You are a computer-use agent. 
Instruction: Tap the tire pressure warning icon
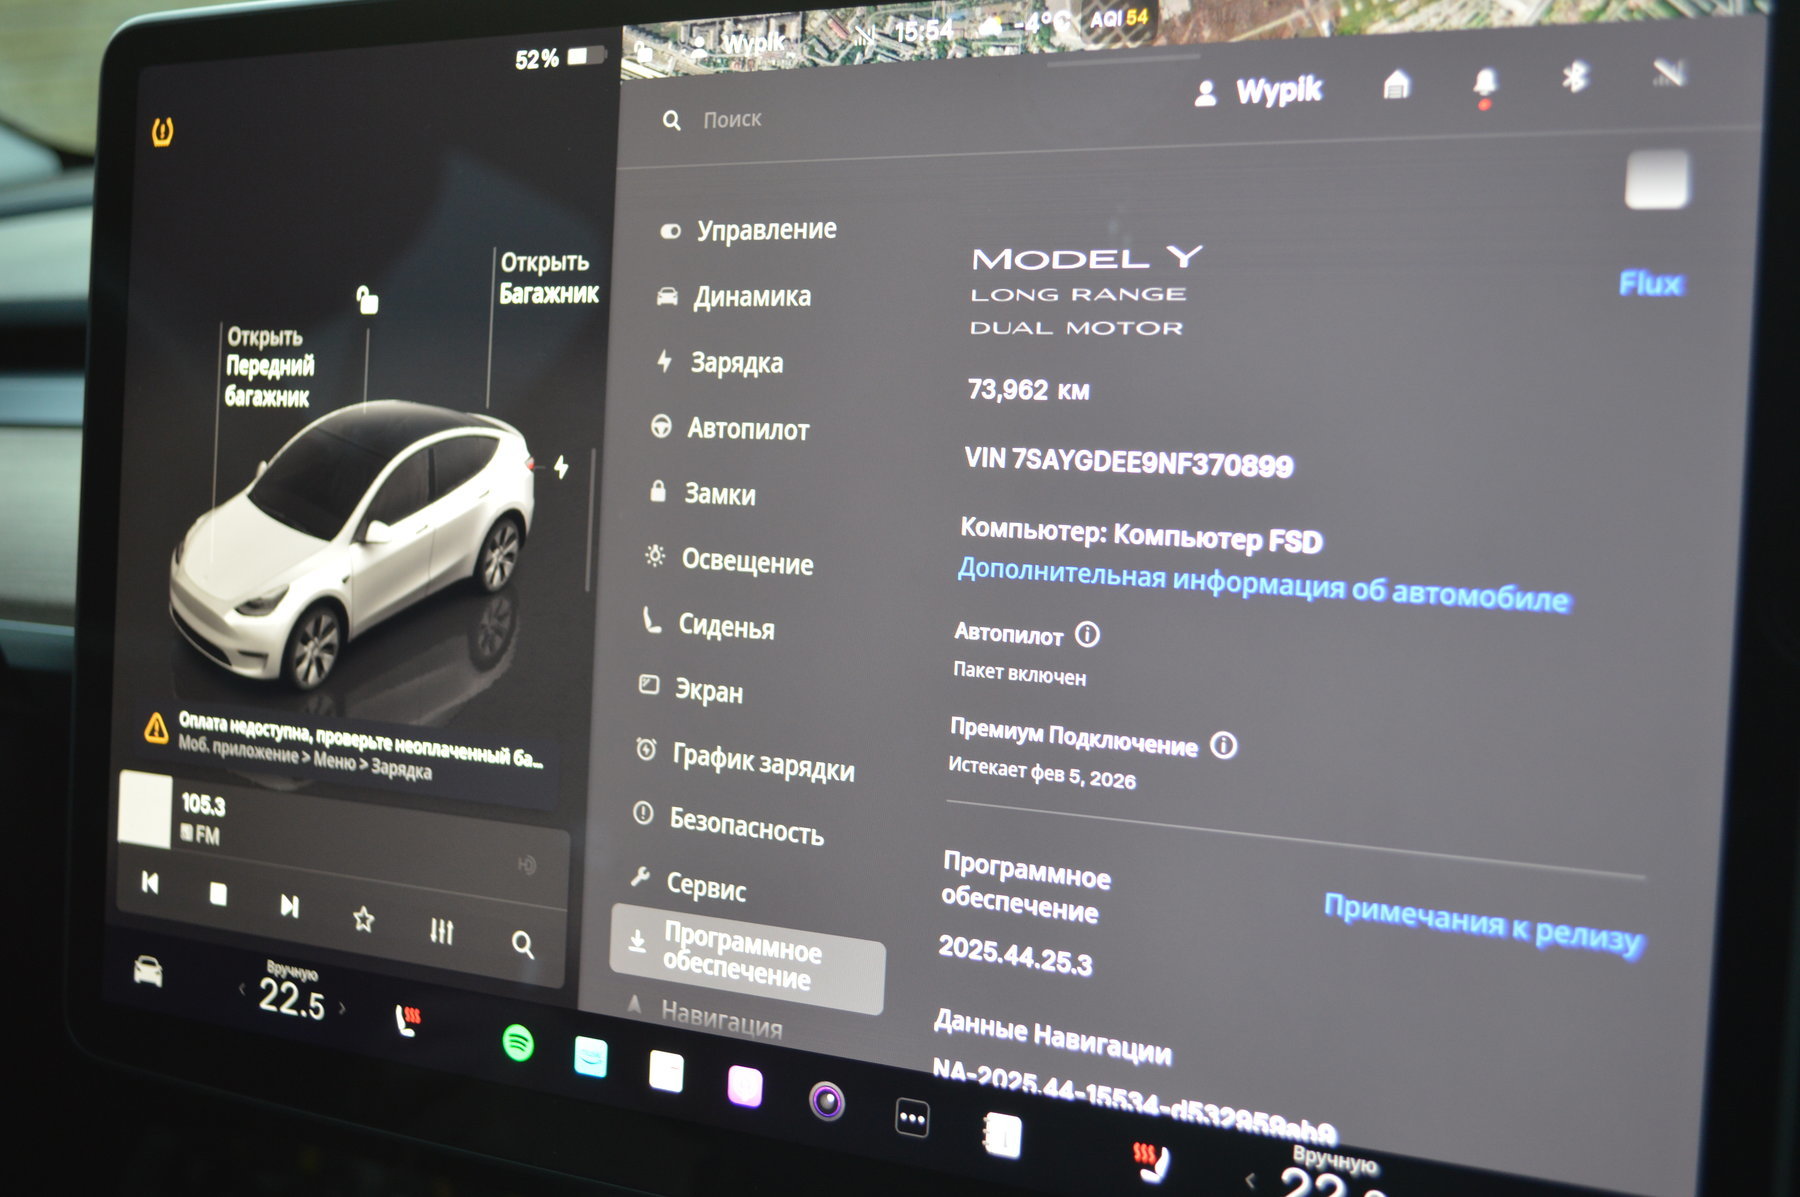(162, 131)
